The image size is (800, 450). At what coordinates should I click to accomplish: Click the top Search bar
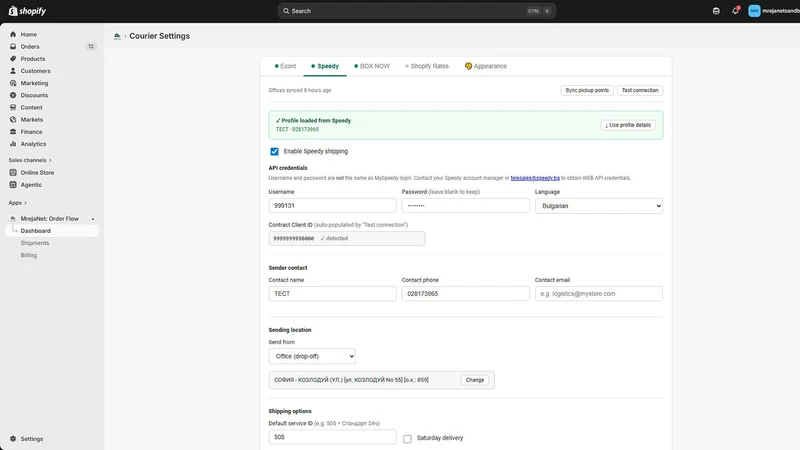click(416, 11)
